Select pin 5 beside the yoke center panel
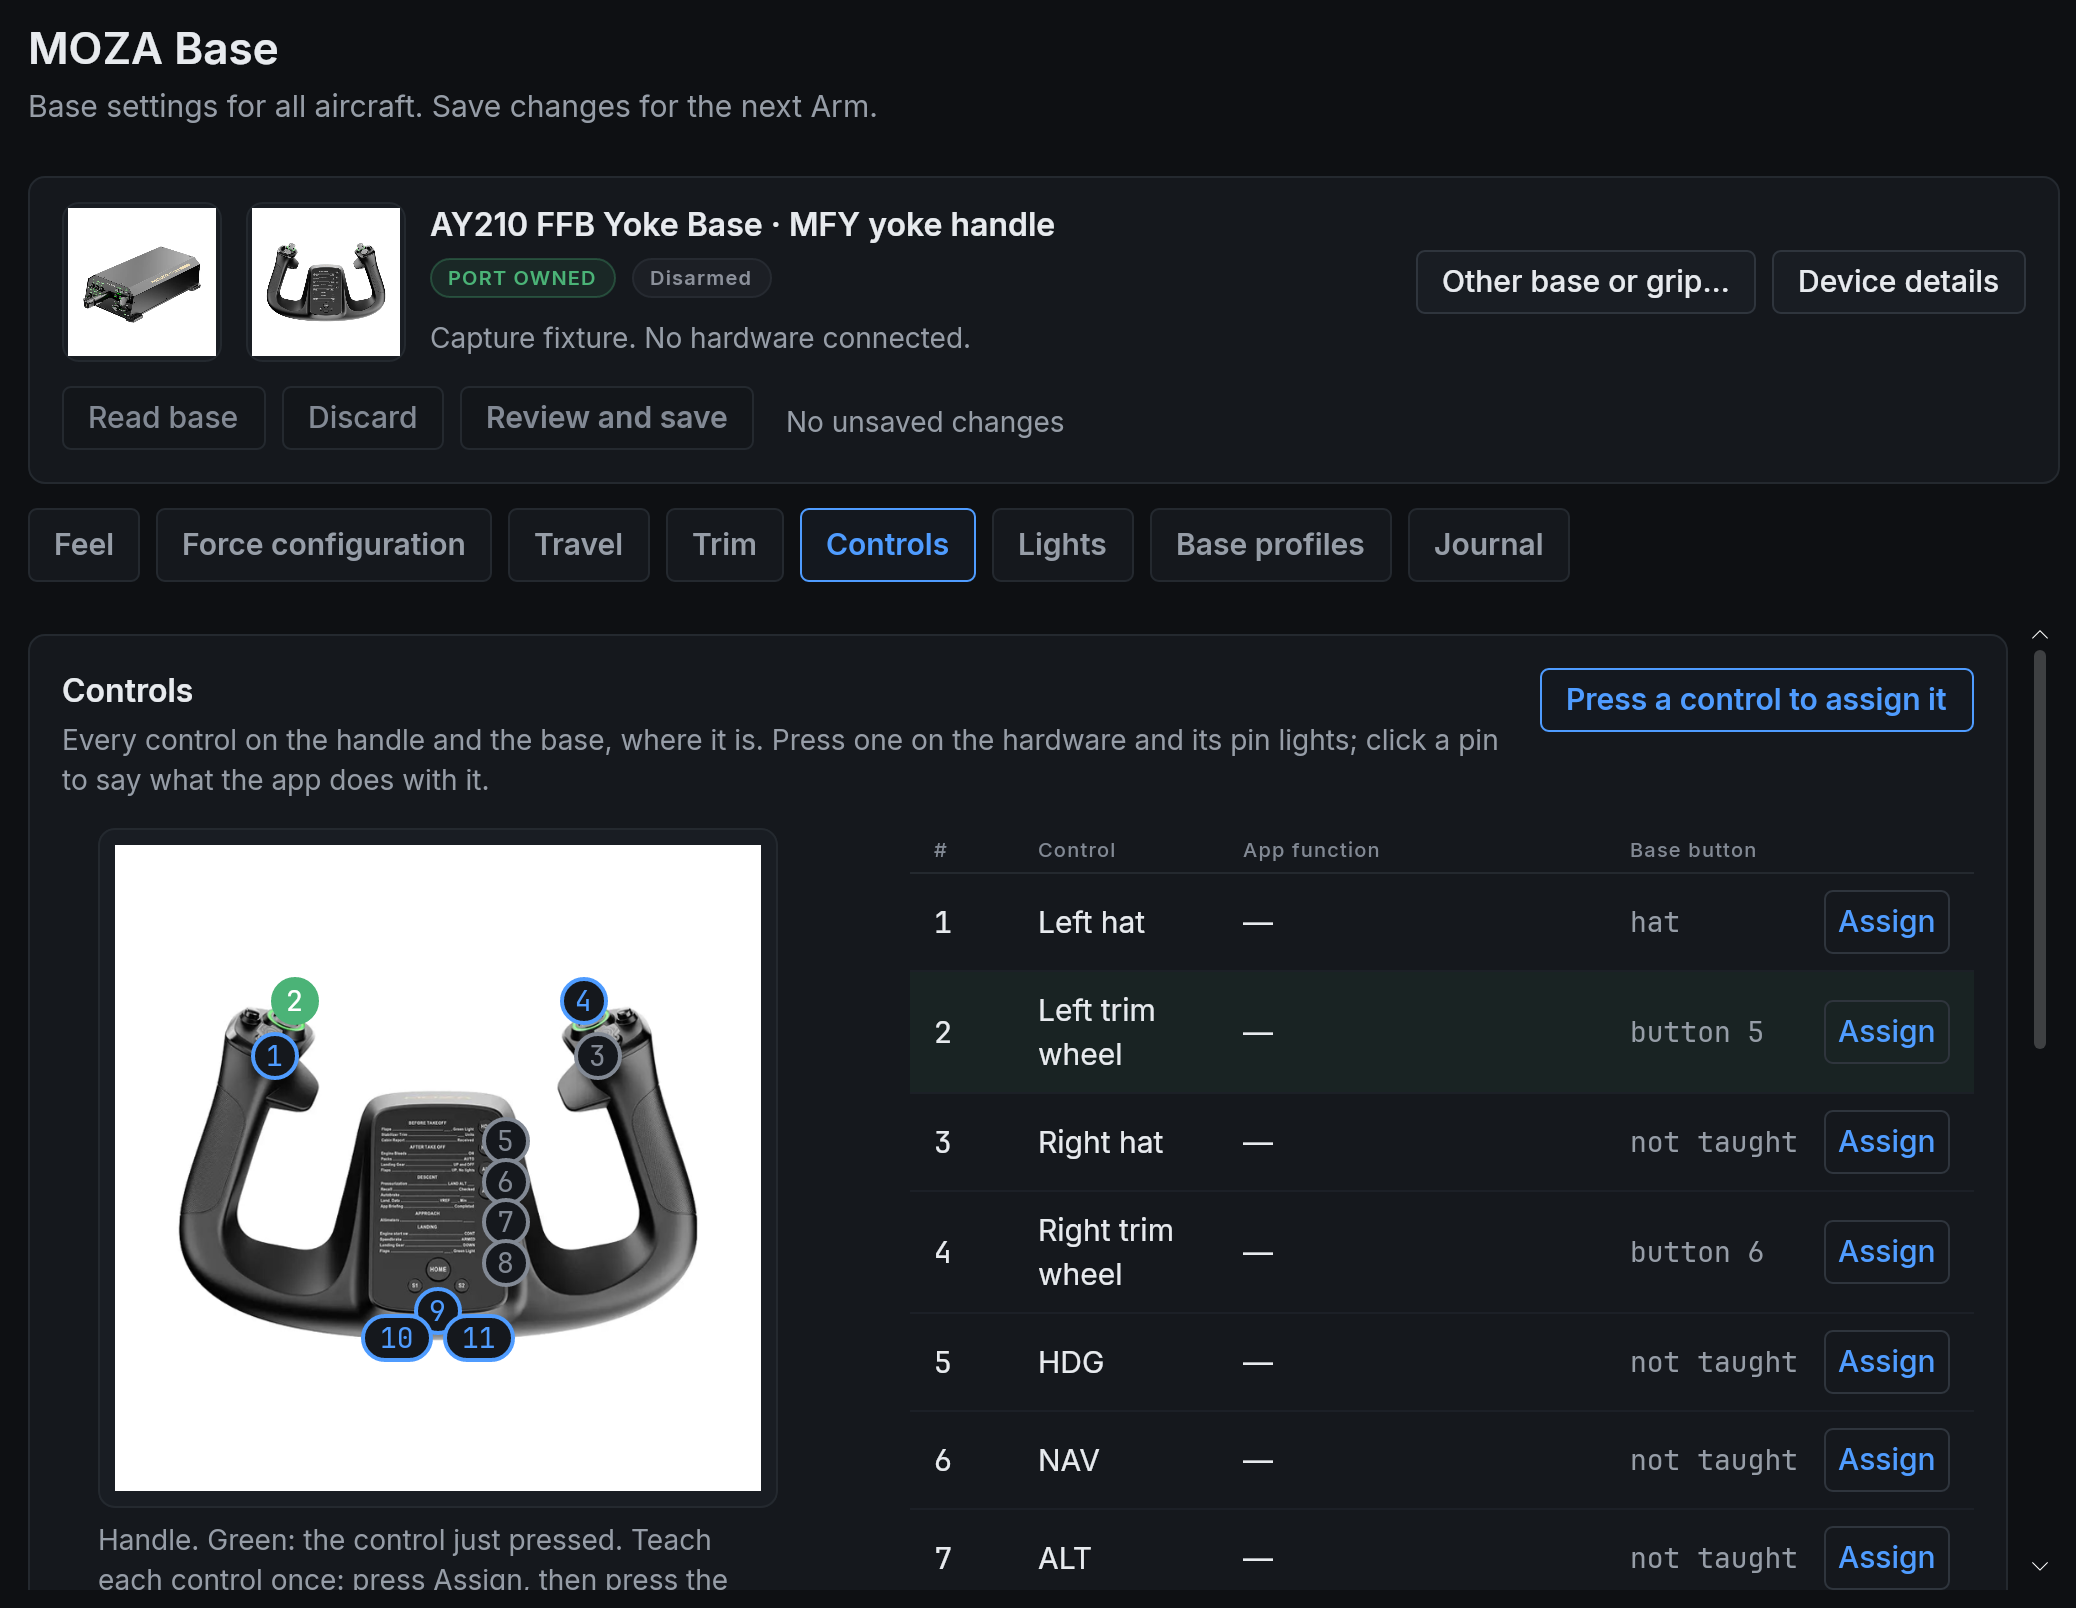 pyautogui.click(x=505, y=1141)
